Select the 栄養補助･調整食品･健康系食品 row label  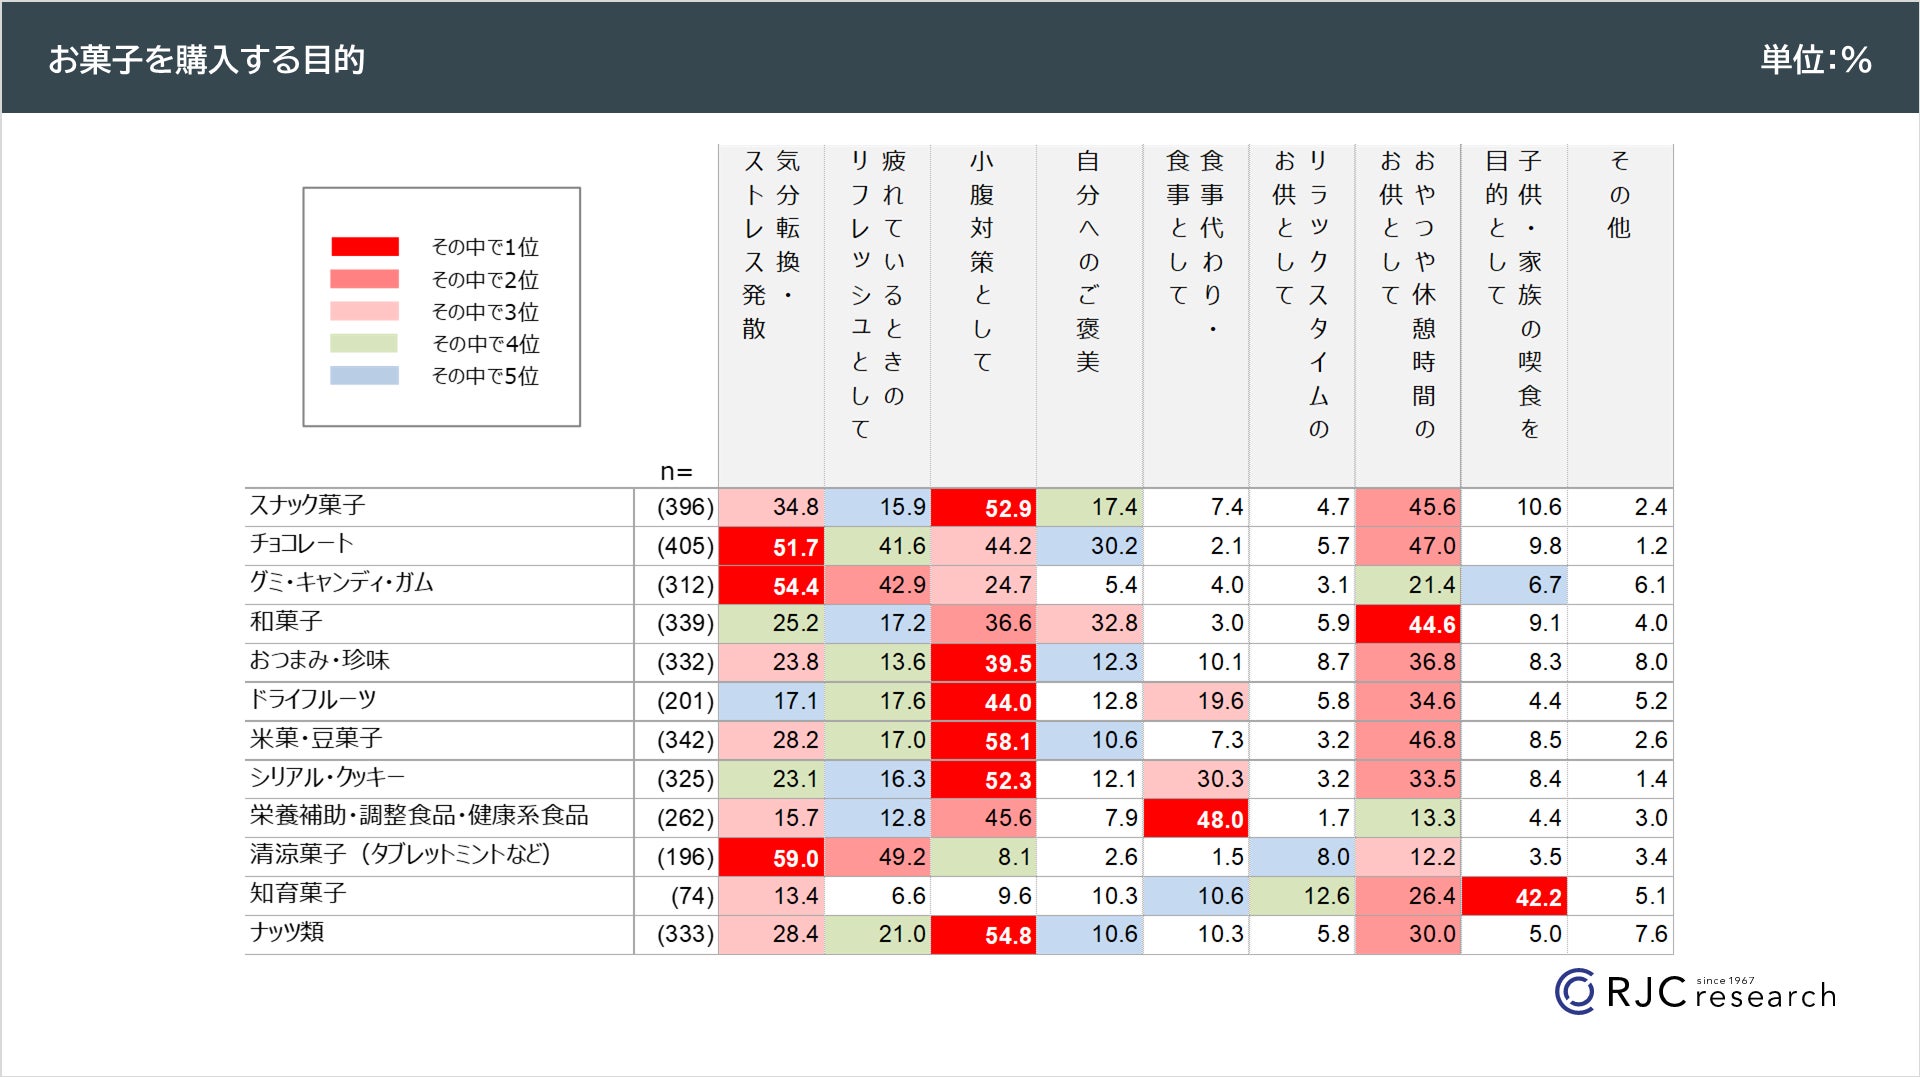tap(419, 816)
